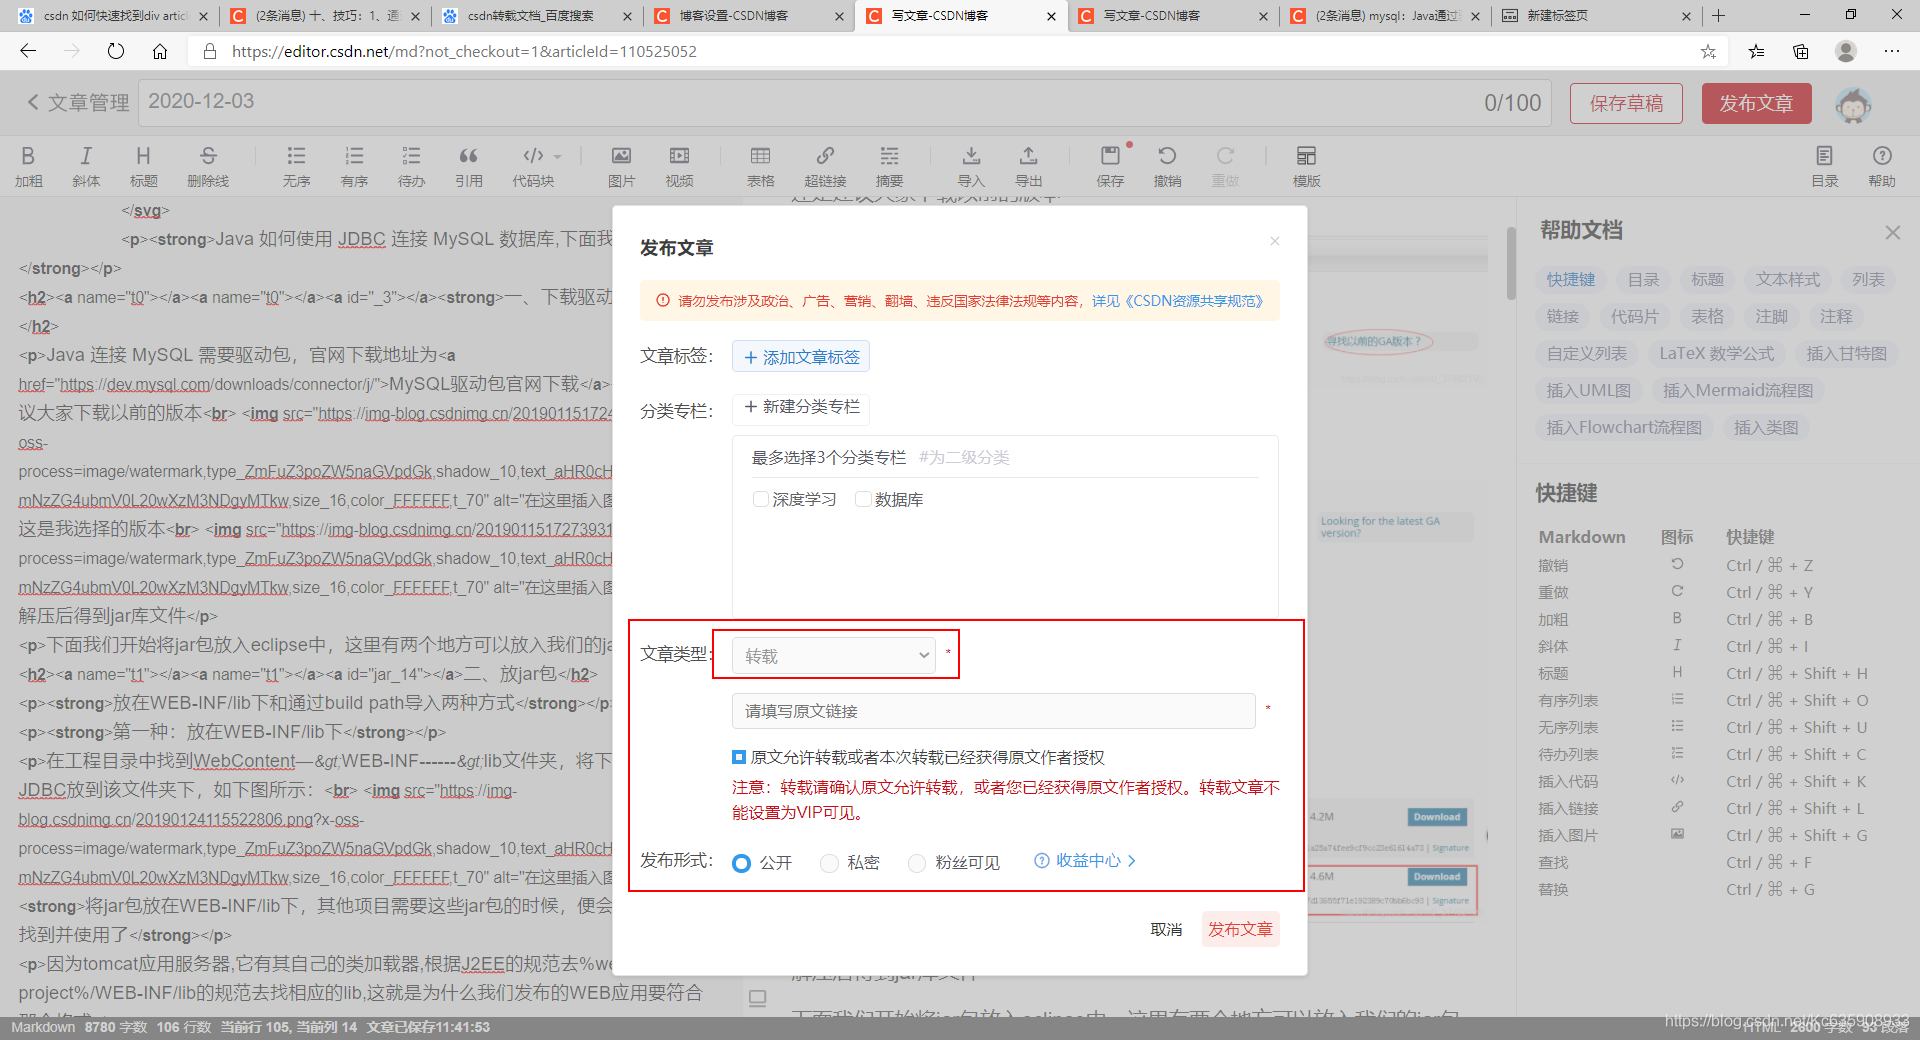The height and width of the screenshot is (1040, 1920).
Task: Insert blockquote with the 引用 icon
Action: coord(468,166)
